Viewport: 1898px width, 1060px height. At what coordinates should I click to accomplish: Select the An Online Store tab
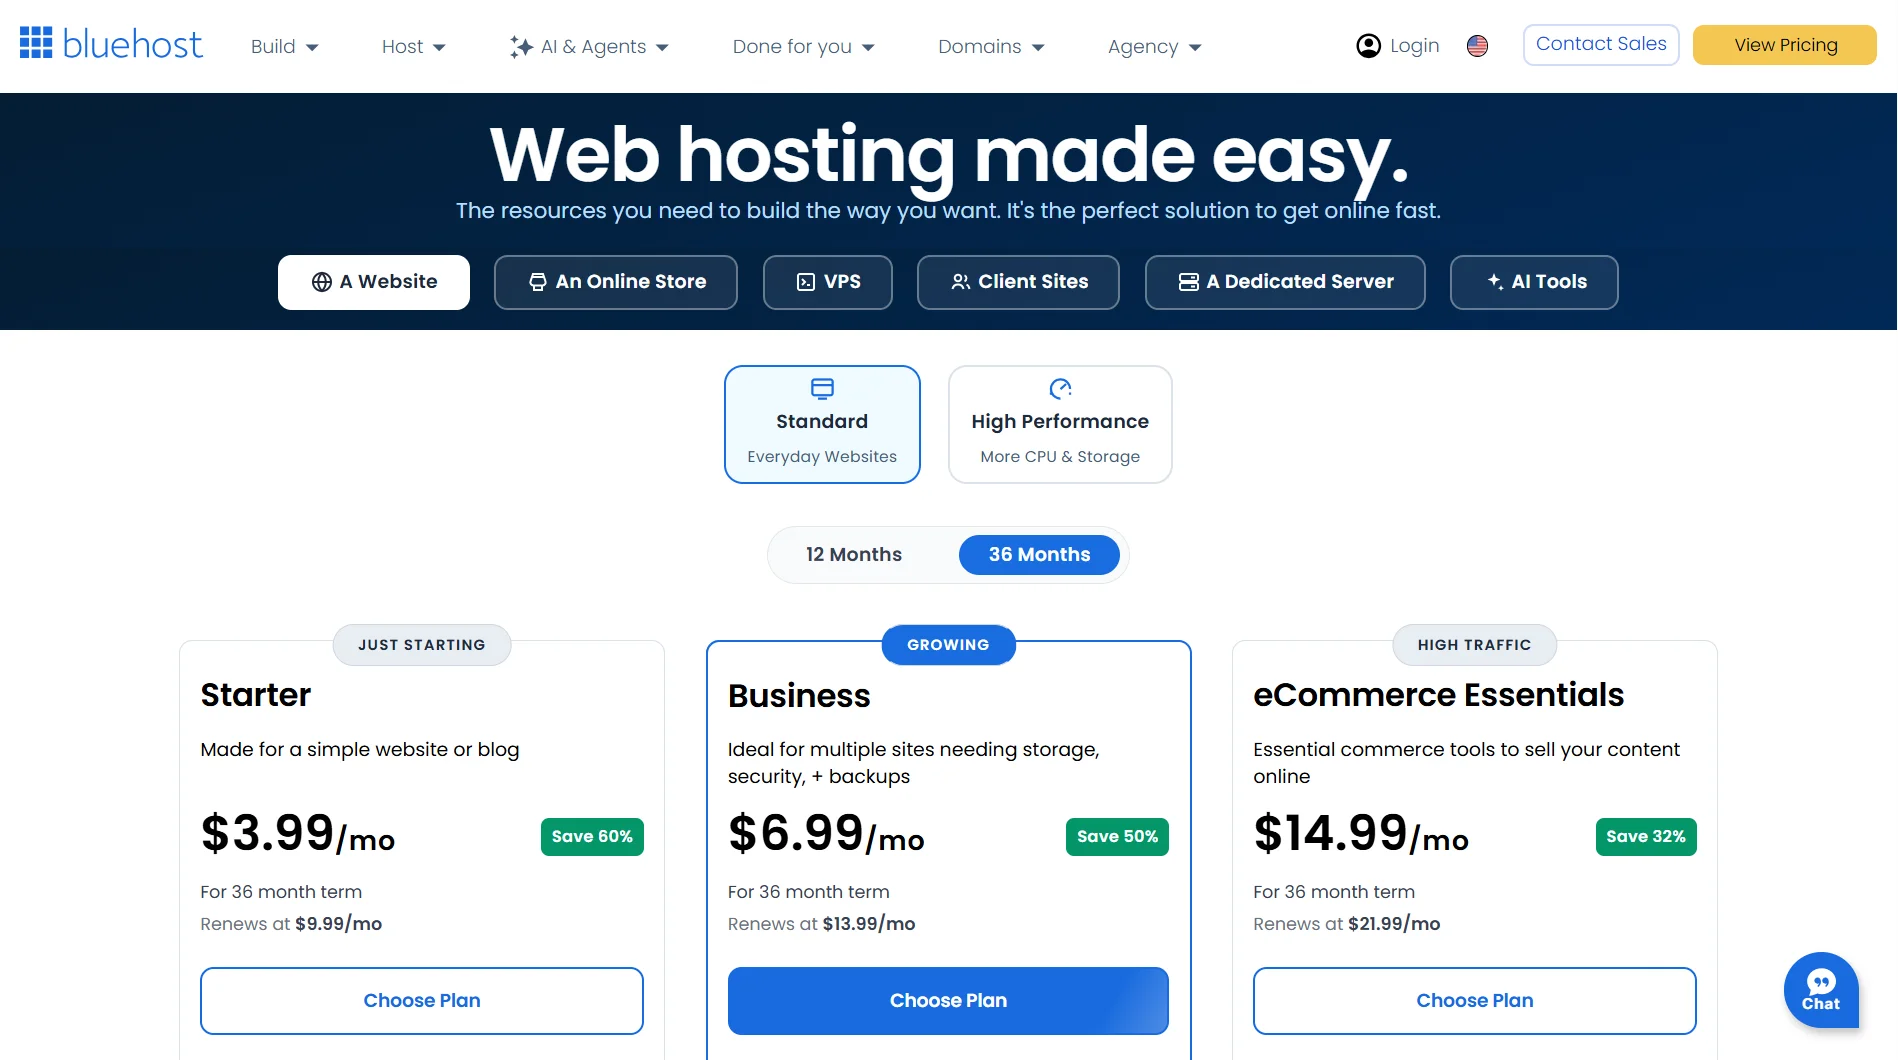616,282
